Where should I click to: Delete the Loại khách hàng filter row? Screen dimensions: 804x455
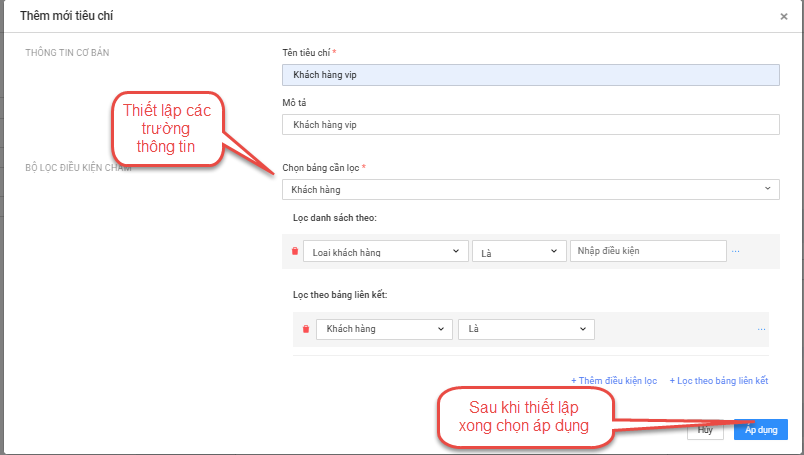click(x=295, y=251)
